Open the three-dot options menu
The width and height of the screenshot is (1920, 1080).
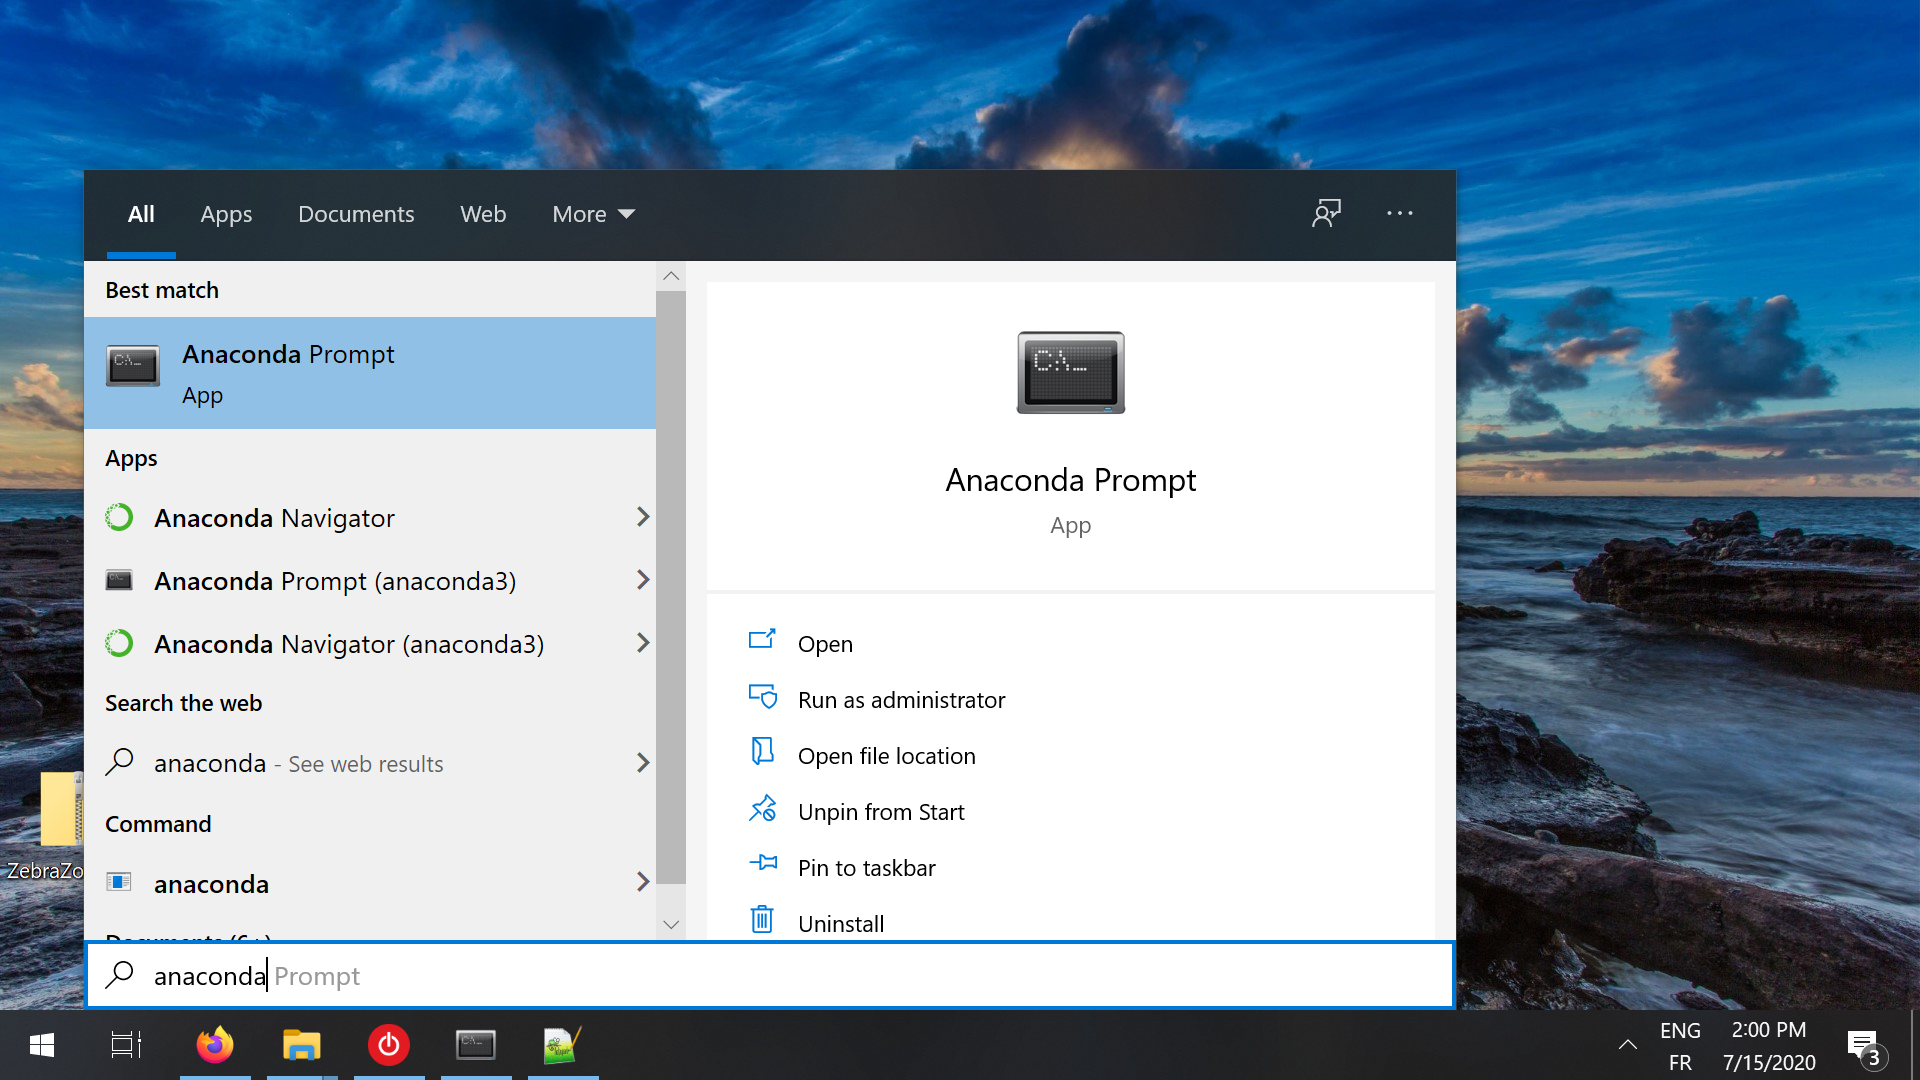1400,213
